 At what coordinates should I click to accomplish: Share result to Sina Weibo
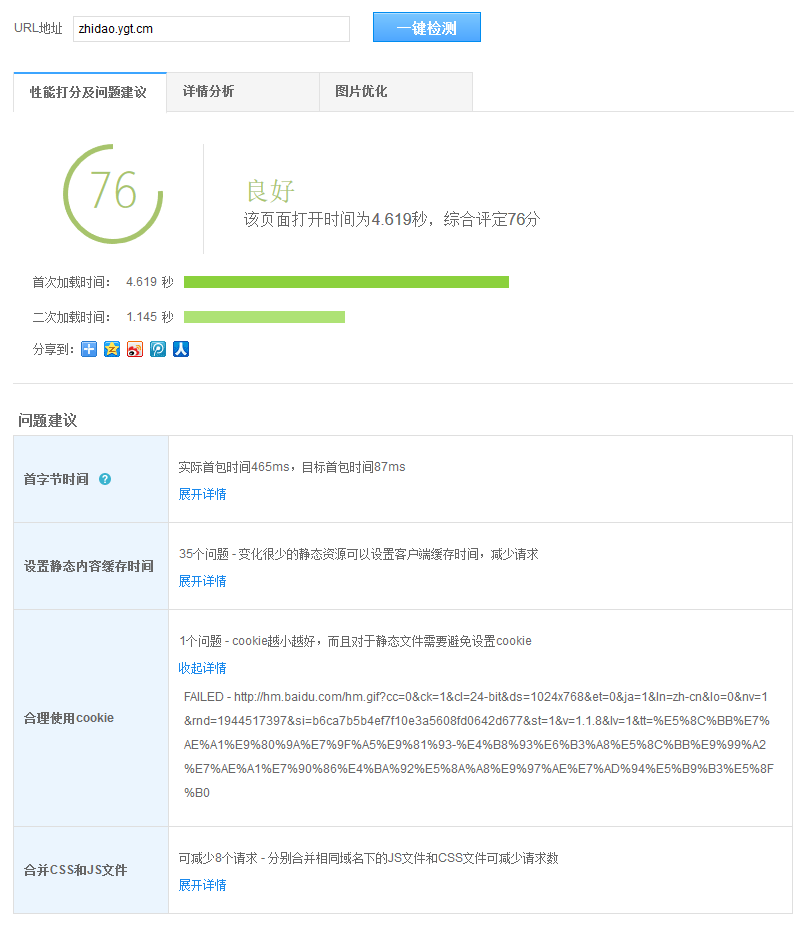point(135,349)
